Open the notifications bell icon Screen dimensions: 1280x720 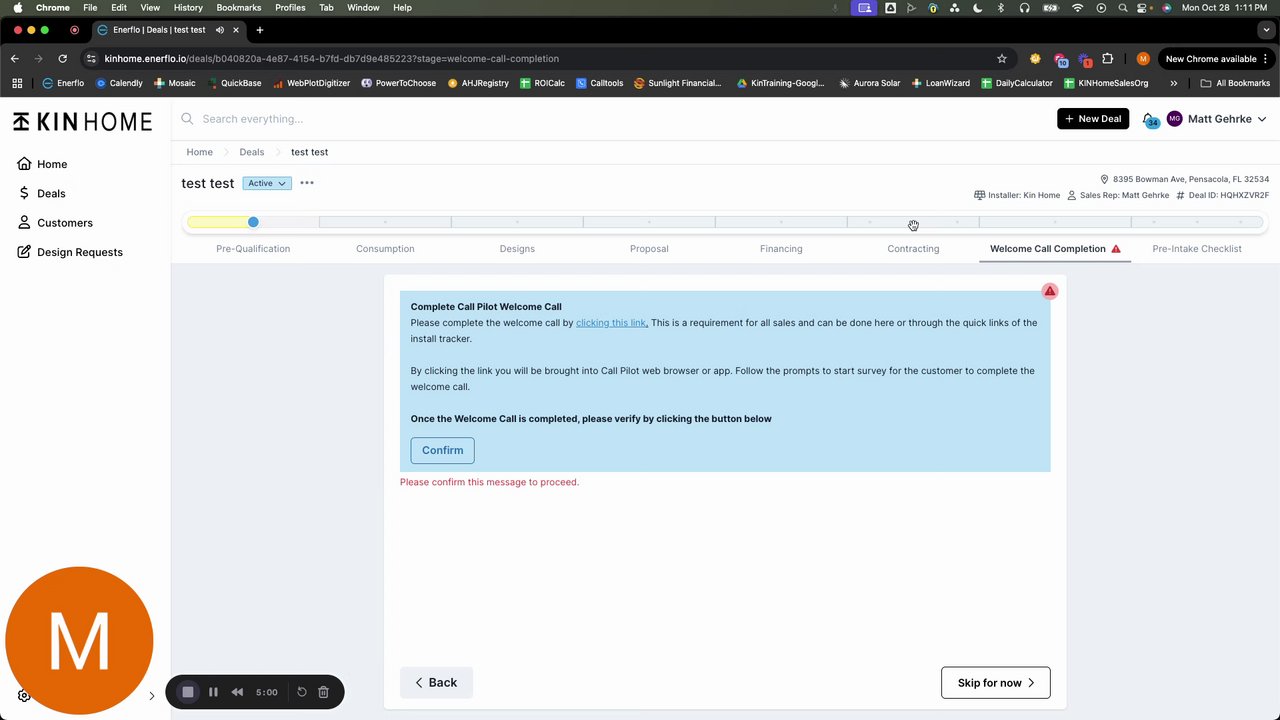click(1148, 118)
